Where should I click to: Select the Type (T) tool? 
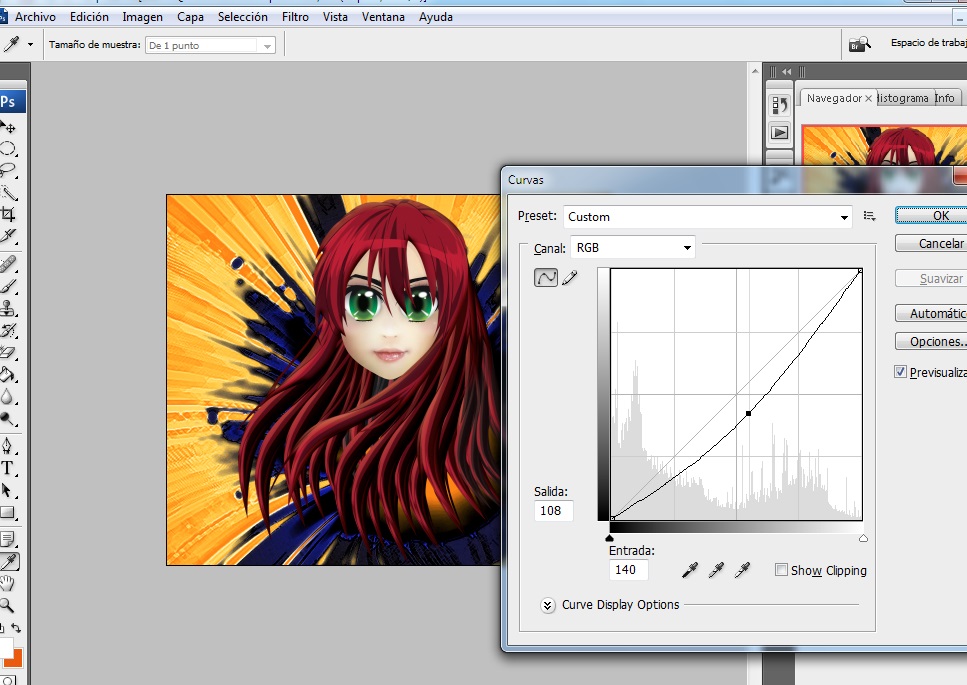point(8,468)
